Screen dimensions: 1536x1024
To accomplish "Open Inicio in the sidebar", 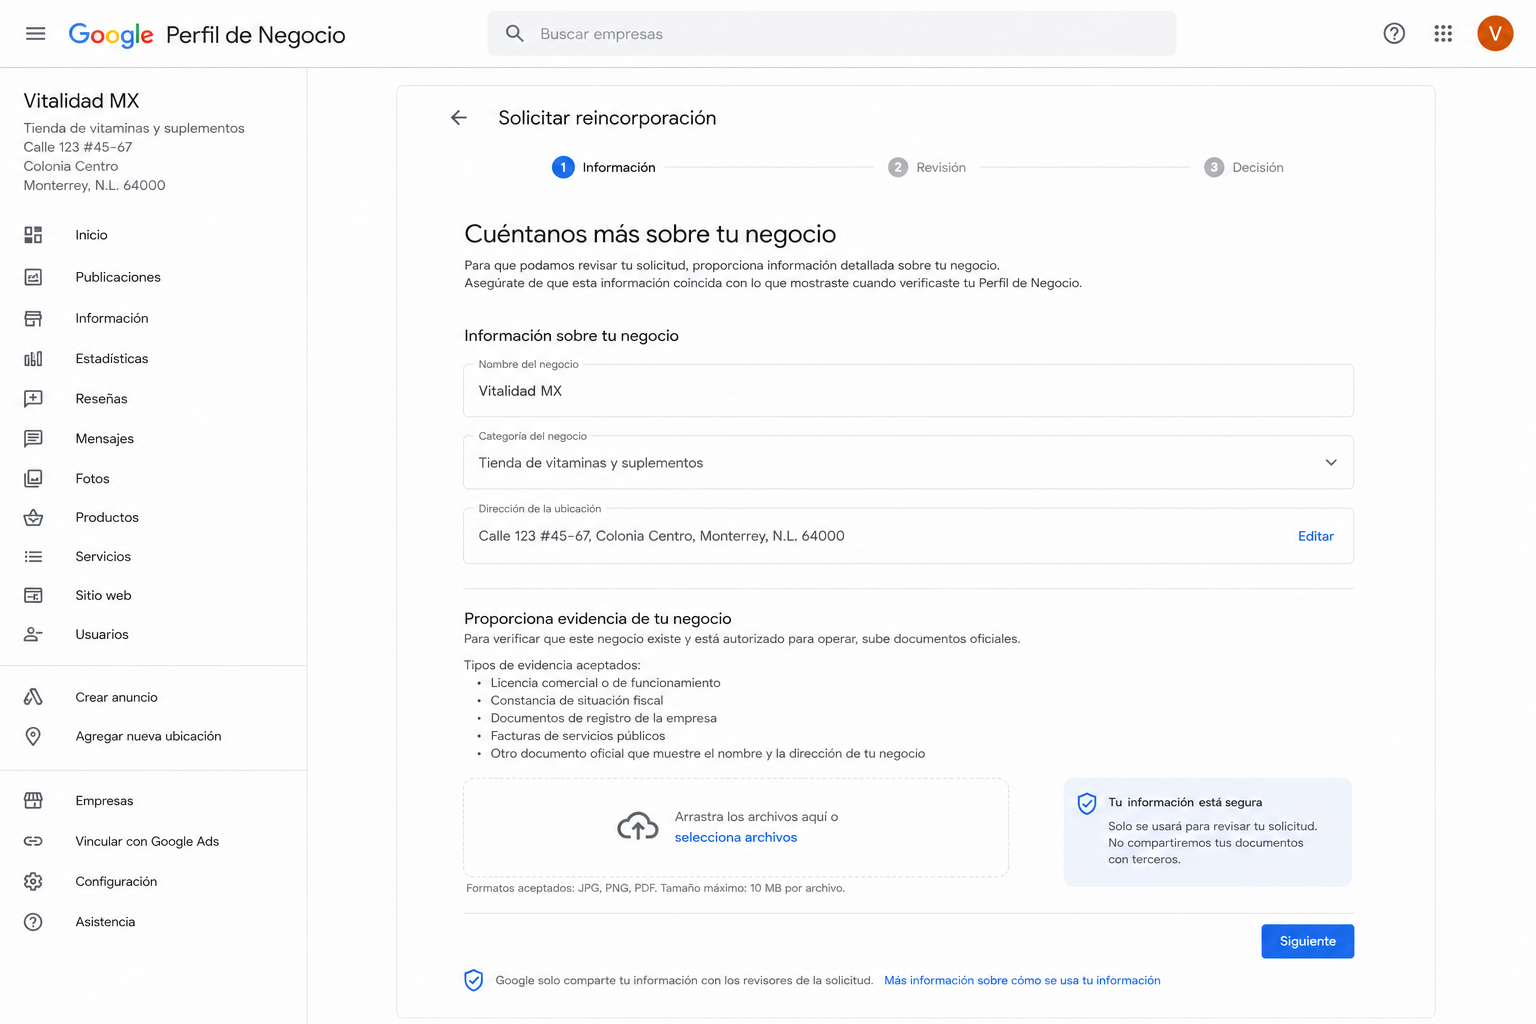I will [x=91, y=235].
